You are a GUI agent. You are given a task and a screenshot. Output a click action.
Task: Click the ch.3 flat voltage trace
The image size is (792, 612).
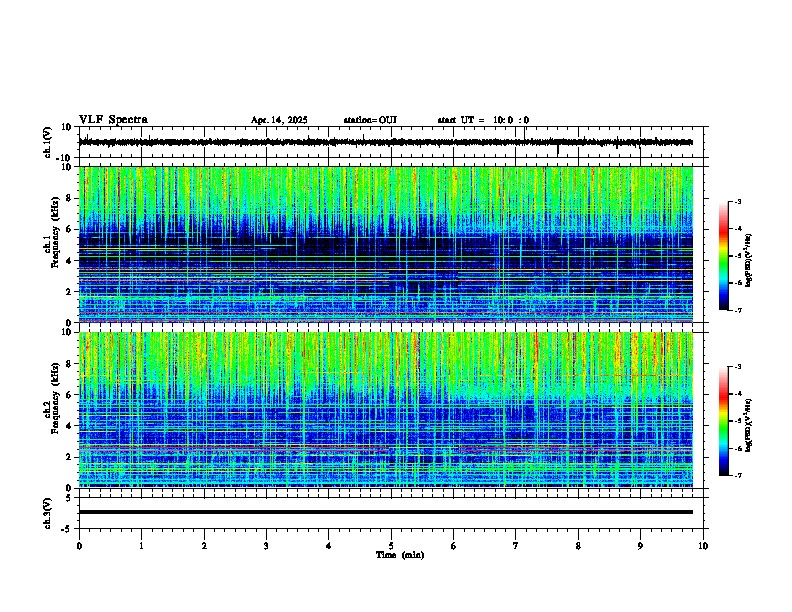[x=385, y=512]
